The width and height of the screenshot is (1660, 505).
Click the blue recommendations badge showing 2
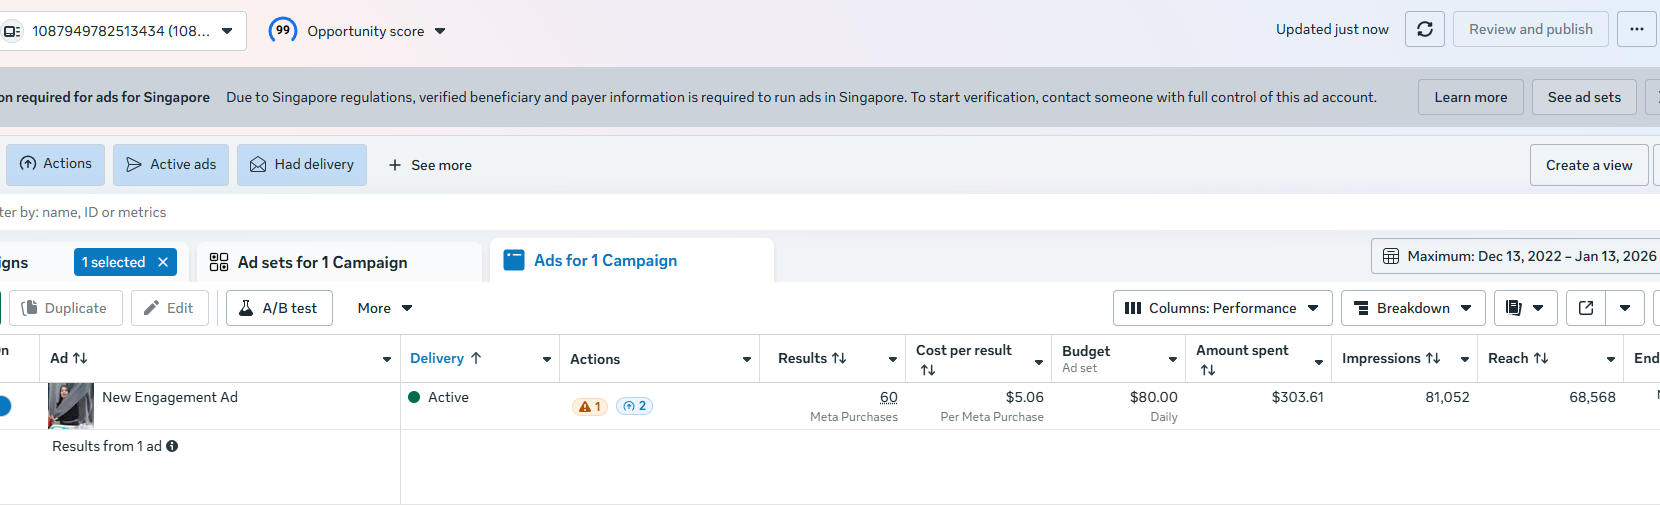tap(634, 406)
